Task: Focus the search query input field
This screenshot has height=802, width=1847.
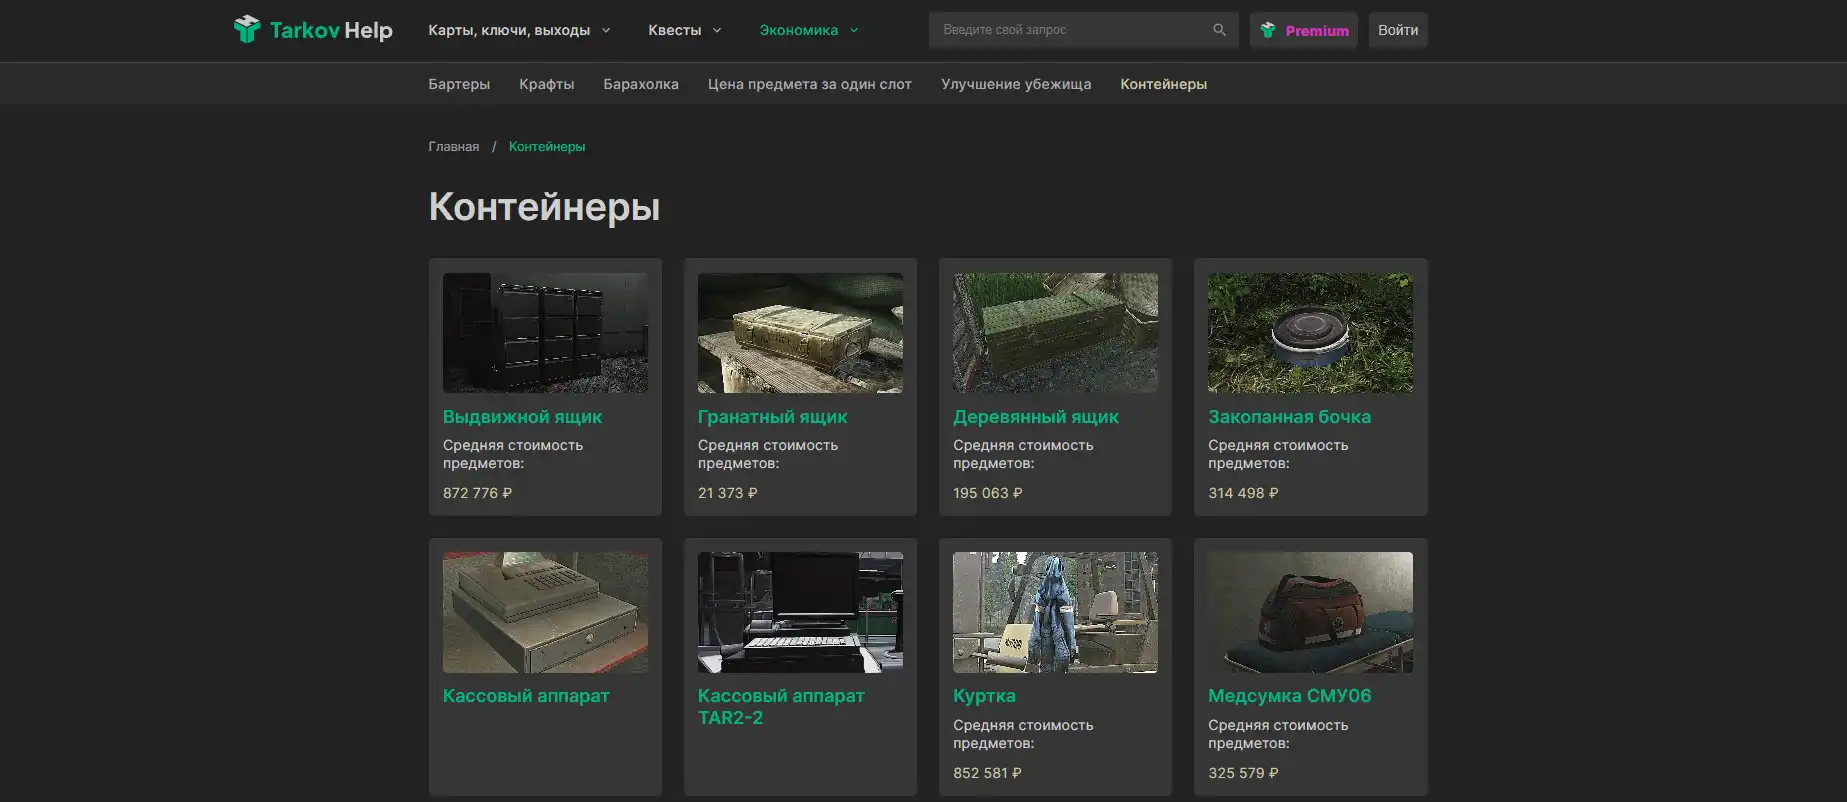Action: point(1070,30)
